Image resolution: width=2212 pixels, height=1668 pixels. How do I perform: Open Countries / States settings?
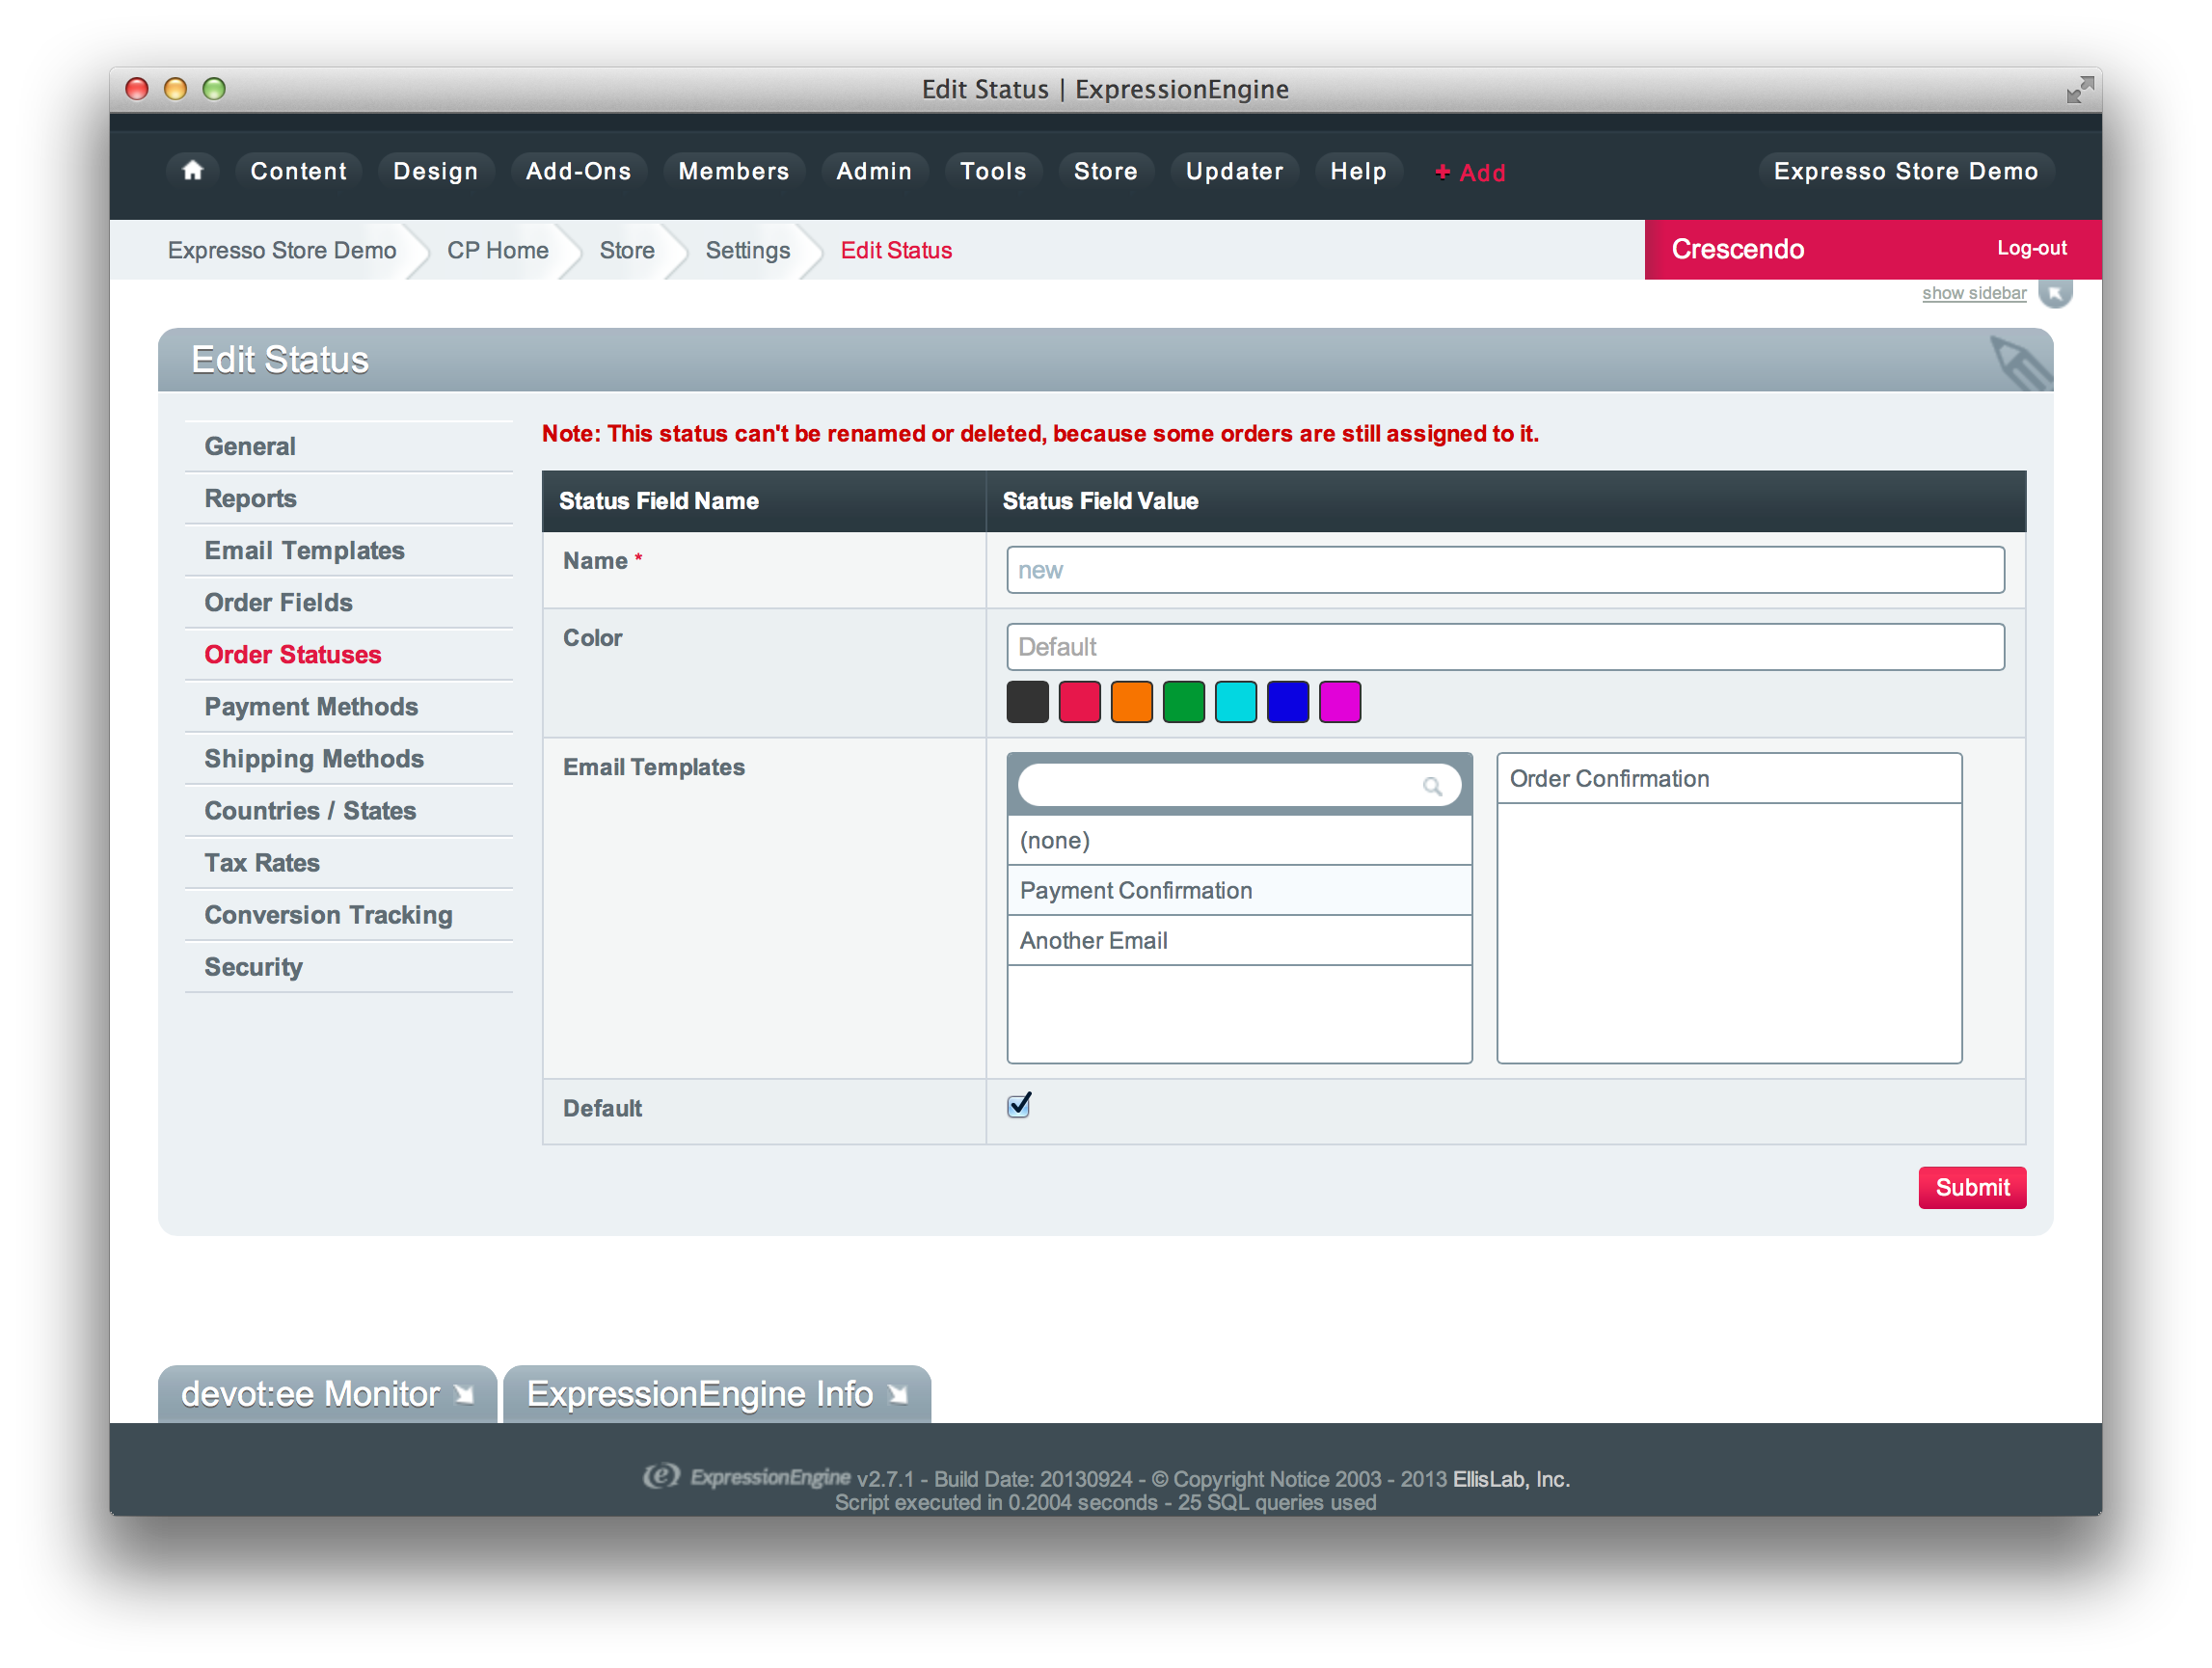[348, 810]
